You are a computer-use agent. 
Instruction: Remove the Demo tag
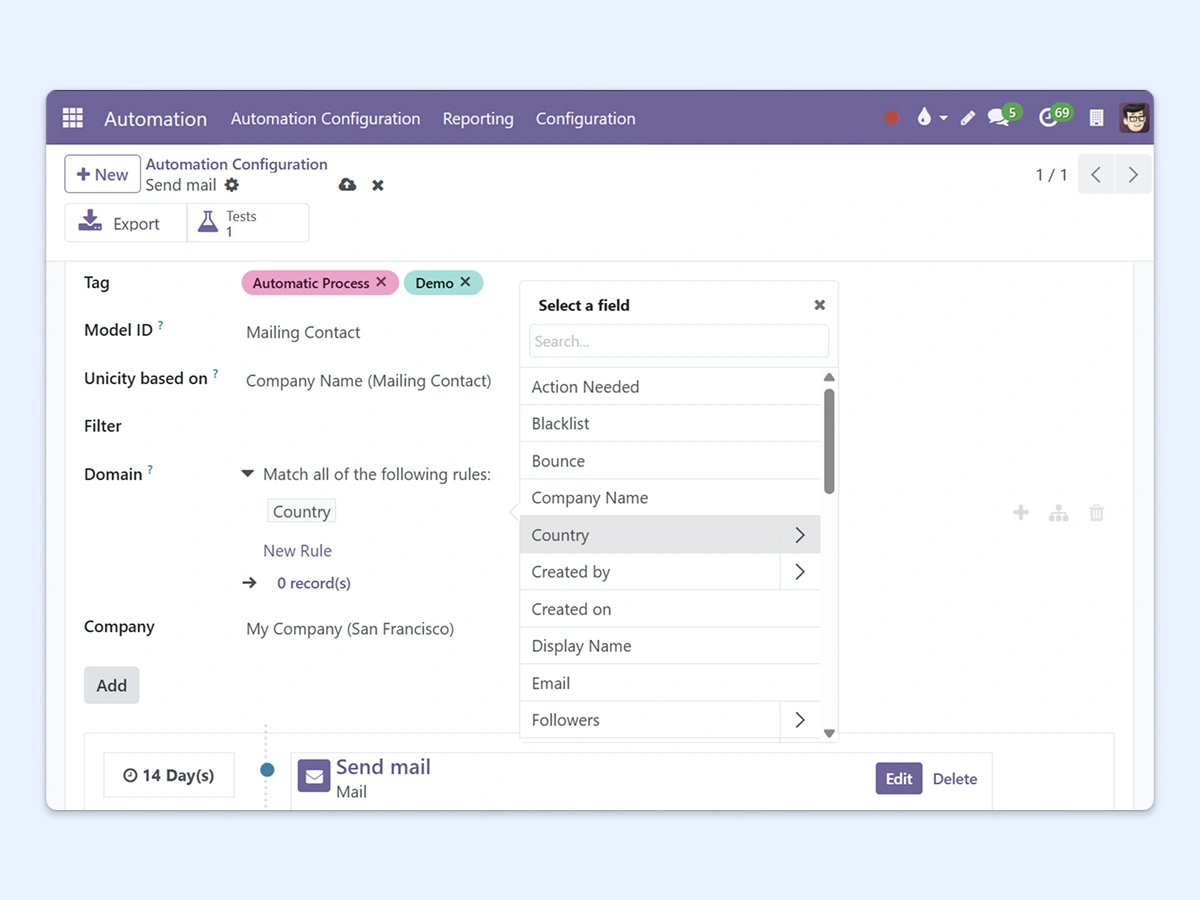[465, 283]
